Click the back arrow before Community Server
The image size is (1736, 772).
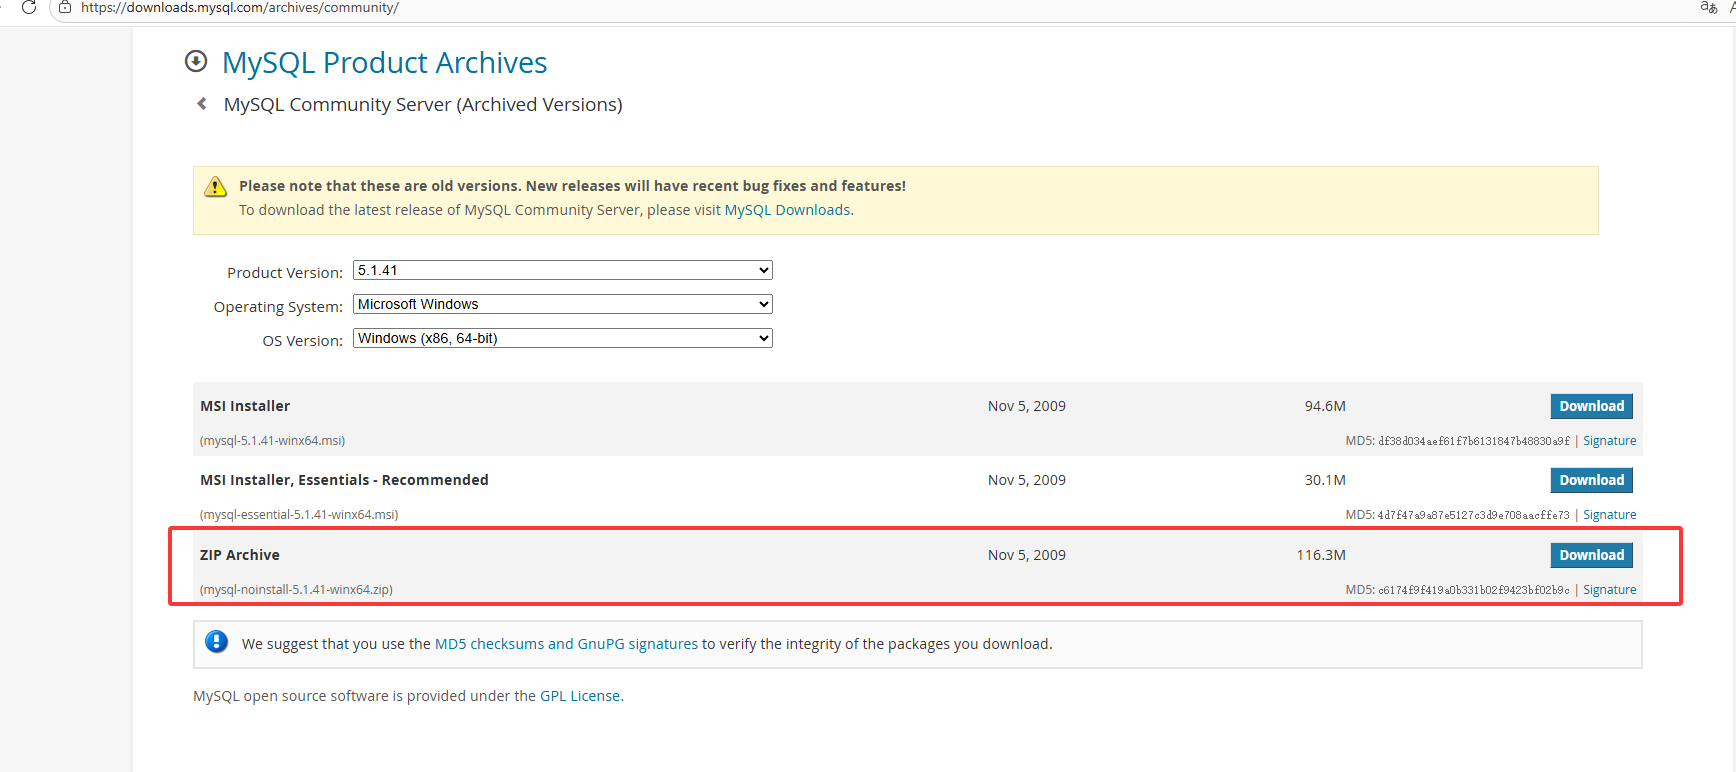(x=202, y=104)
